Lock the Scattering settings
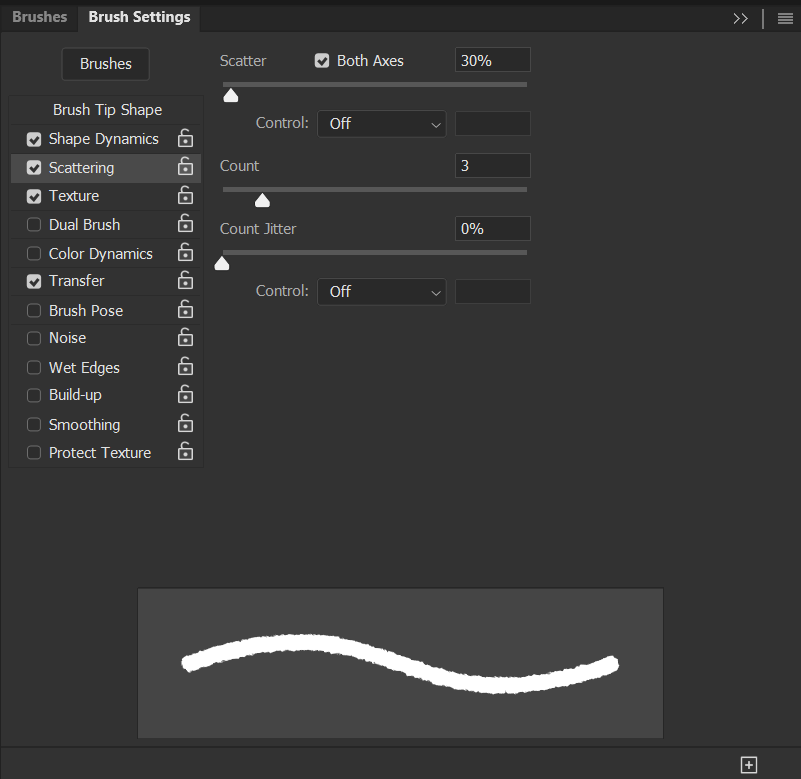801x779 pixels. pyautogui.click(x=185, y=167)
